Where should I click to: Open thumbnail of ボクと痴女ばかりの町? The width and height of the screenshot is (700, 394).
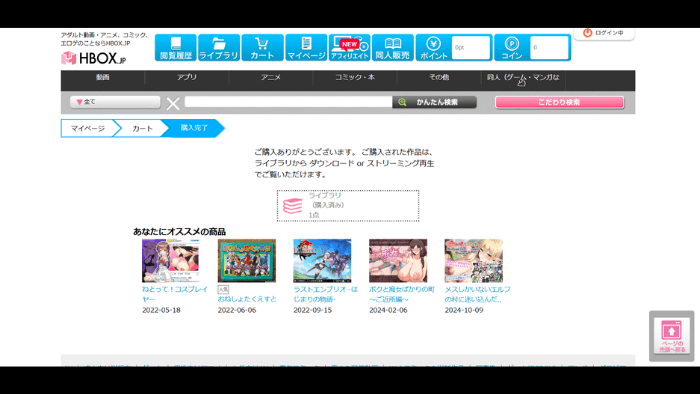click(398, 261)
